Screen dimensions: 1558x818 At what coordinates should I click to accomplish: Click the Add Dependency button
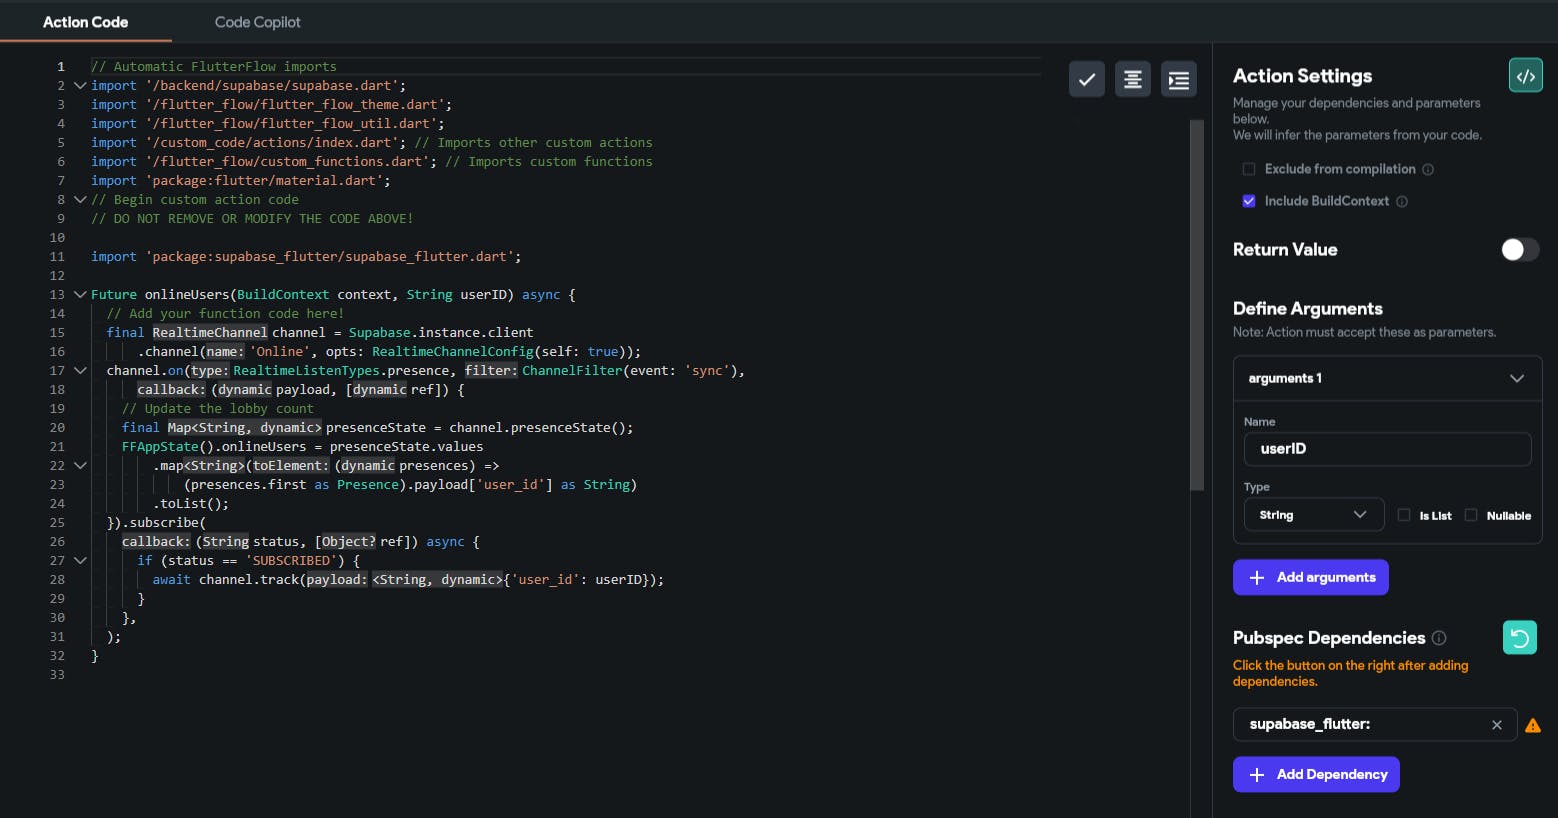click(x=1315, y=774)
